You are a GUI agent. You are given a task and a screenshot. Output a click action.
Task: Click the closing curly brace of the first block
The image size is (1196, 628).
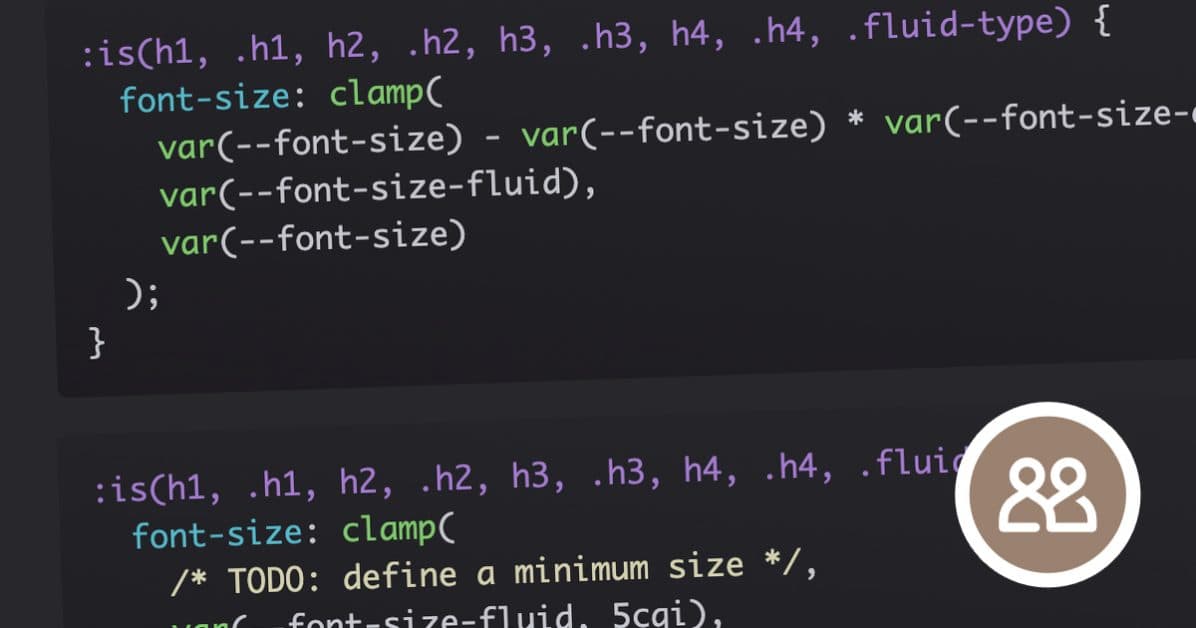pos(97,342)
